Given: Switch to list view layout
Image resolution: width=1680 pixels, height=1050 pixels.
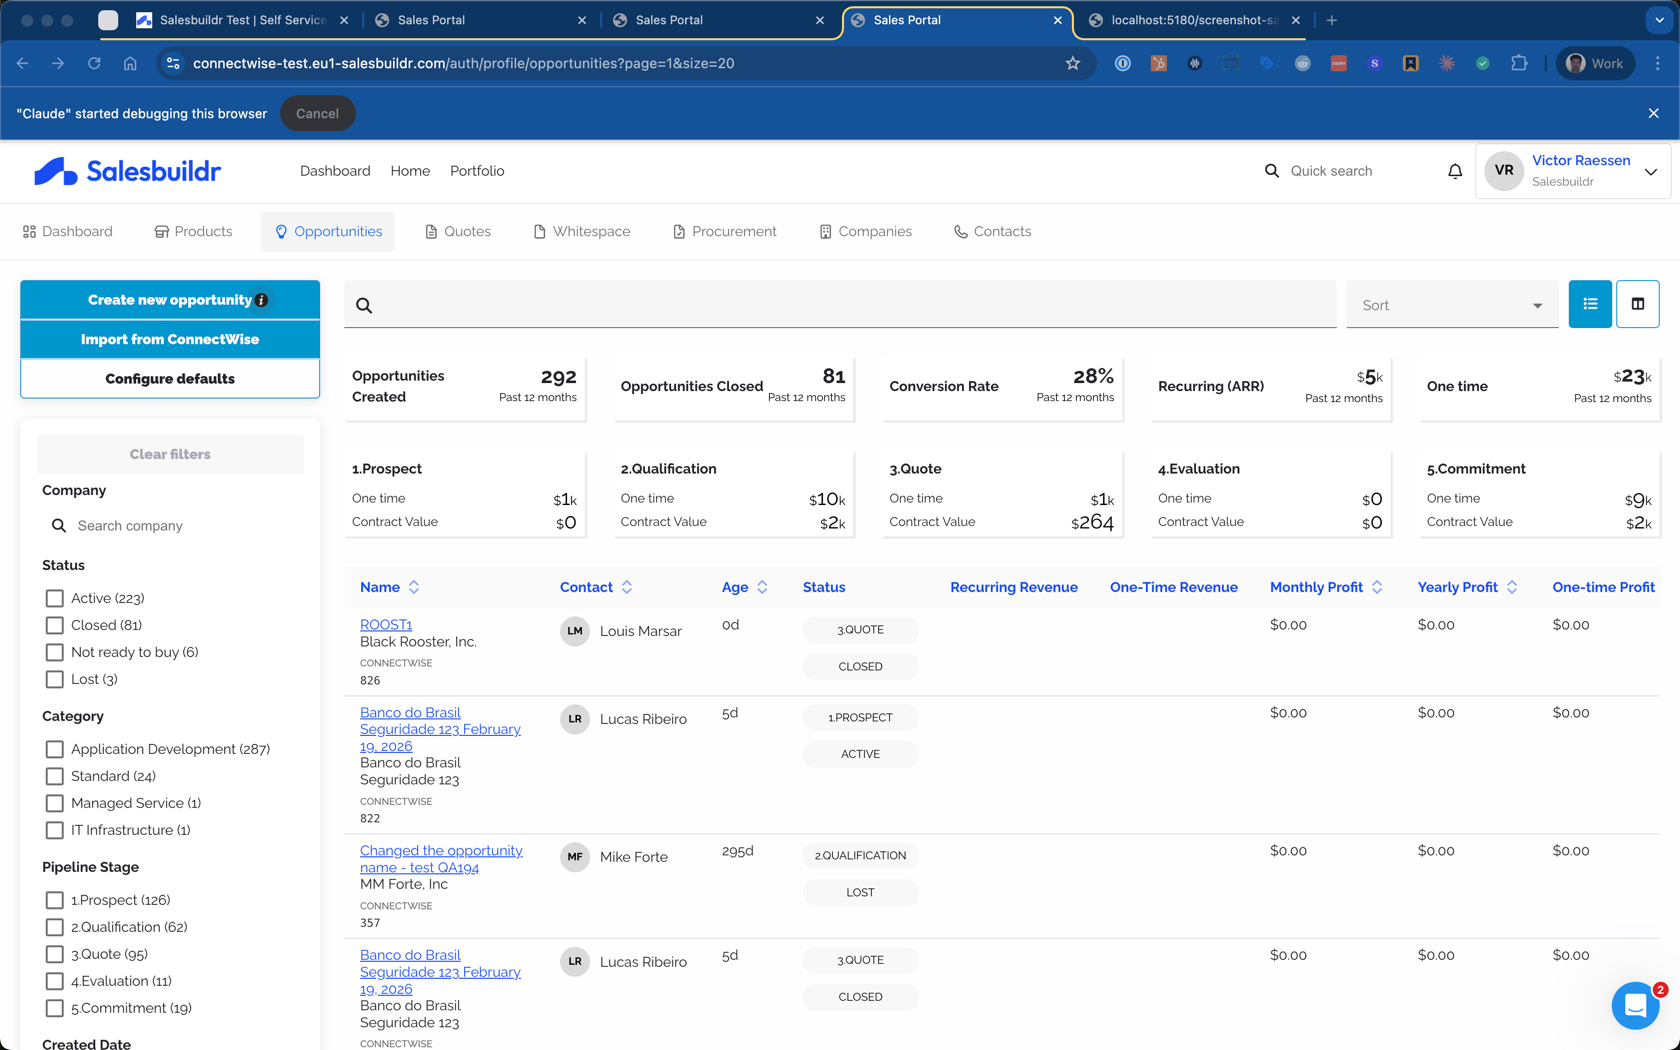Looking at the screenshot, I should coord(1590,304).
